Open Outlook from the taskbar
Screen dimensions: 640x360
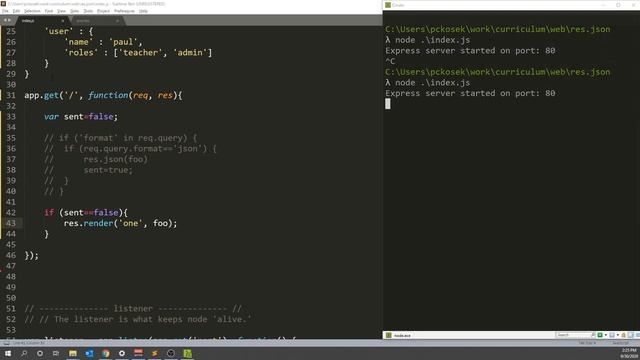[x=89, y=353]
